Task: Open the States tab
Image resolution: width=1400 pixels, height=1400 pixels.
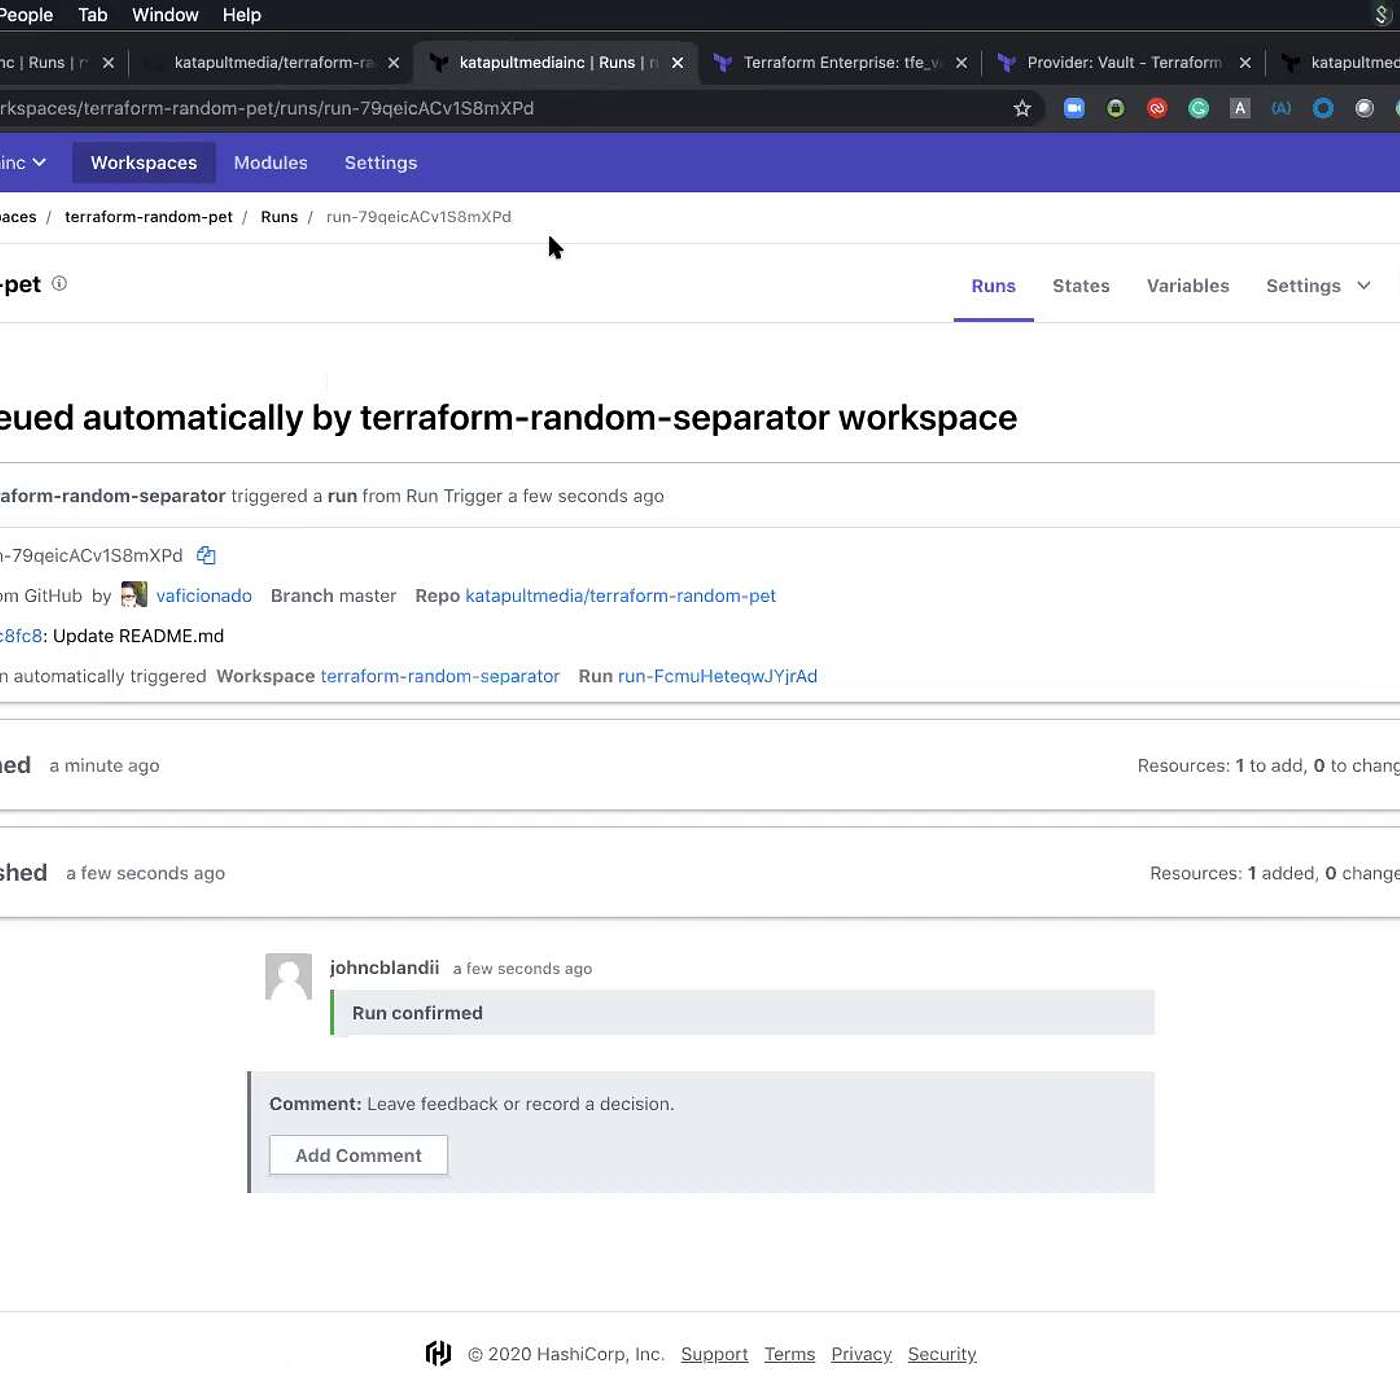Action: coord(1080,286)
